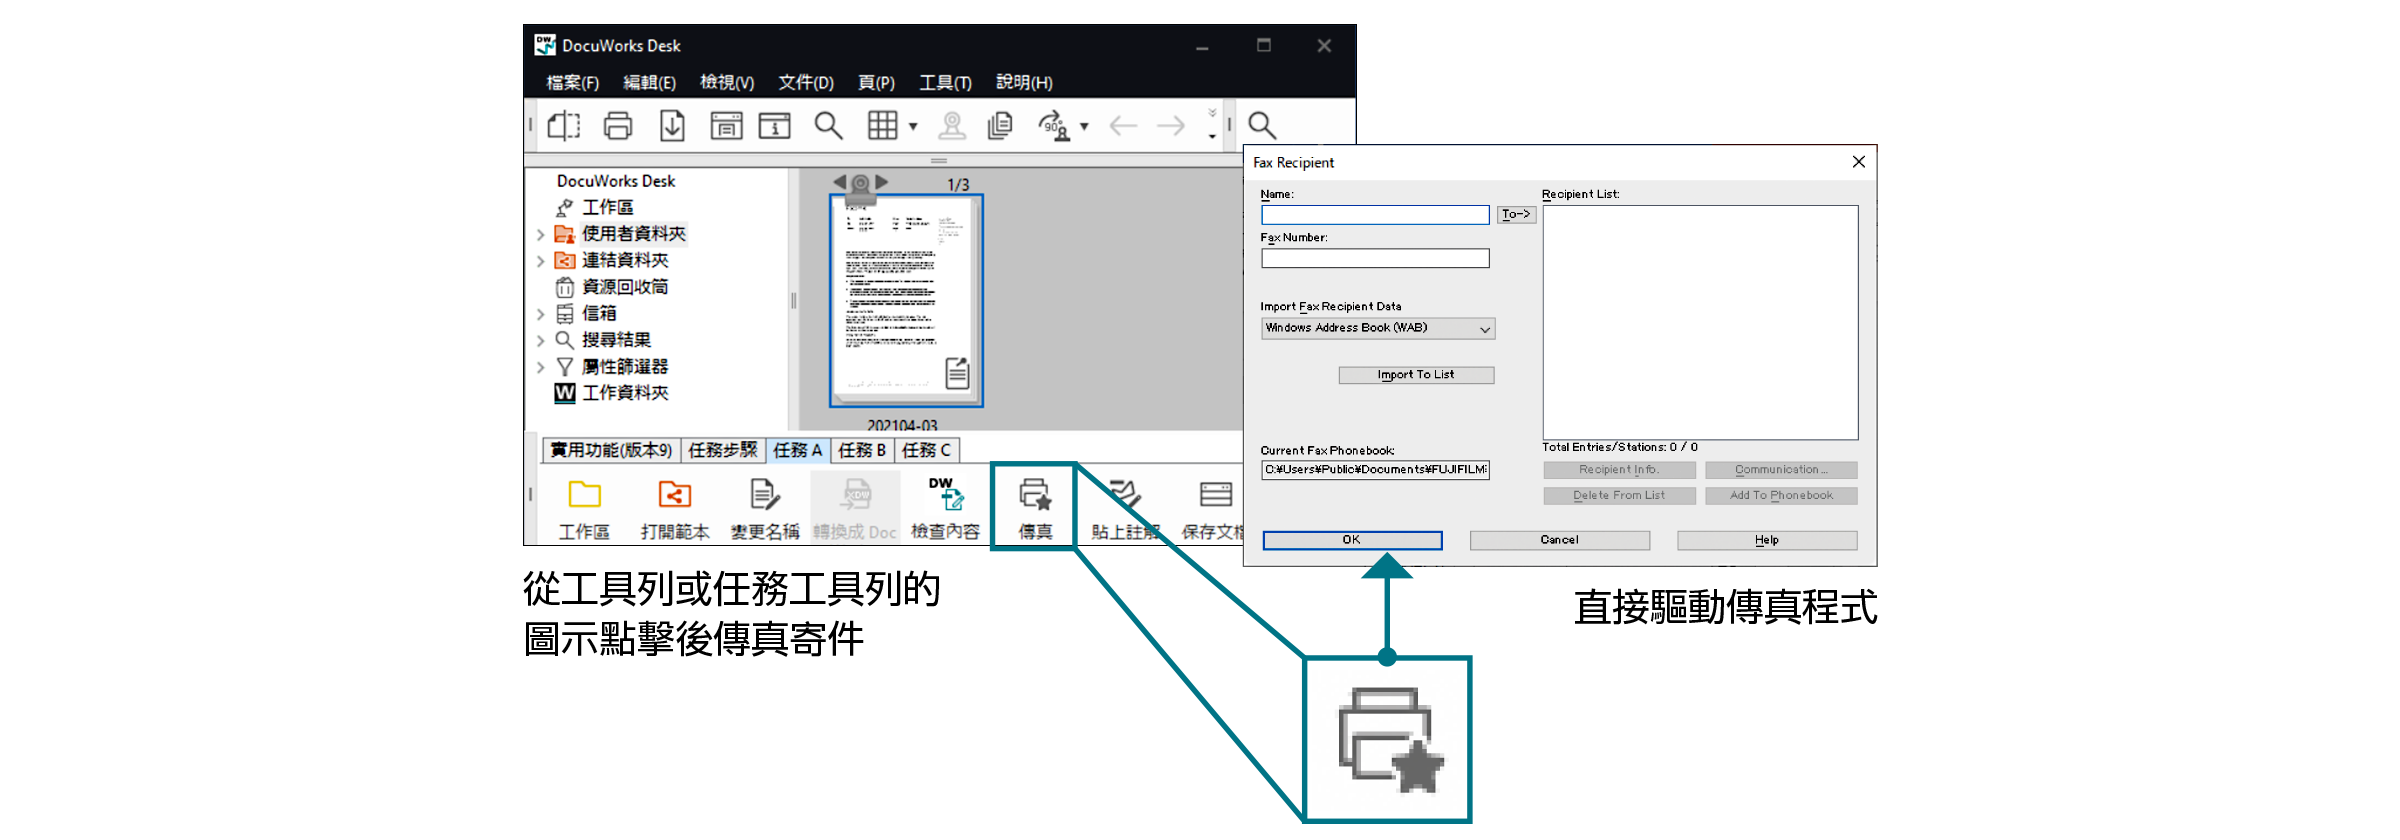The width and height of the screenshot is (2400, 840).
Task: Click the magnifier search icon in toolbar
Action: tap(828, 125)
